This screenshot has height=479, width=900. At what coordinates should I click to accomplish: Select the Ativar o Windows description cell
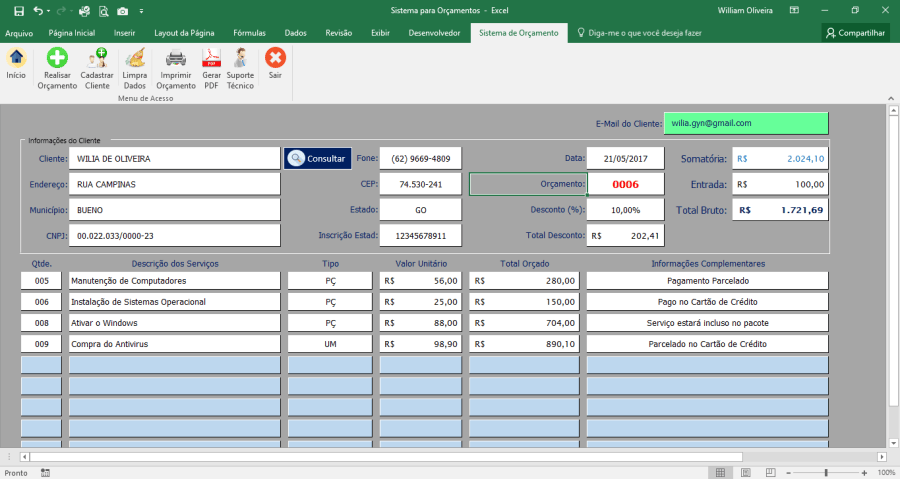[x=174, y=323]
